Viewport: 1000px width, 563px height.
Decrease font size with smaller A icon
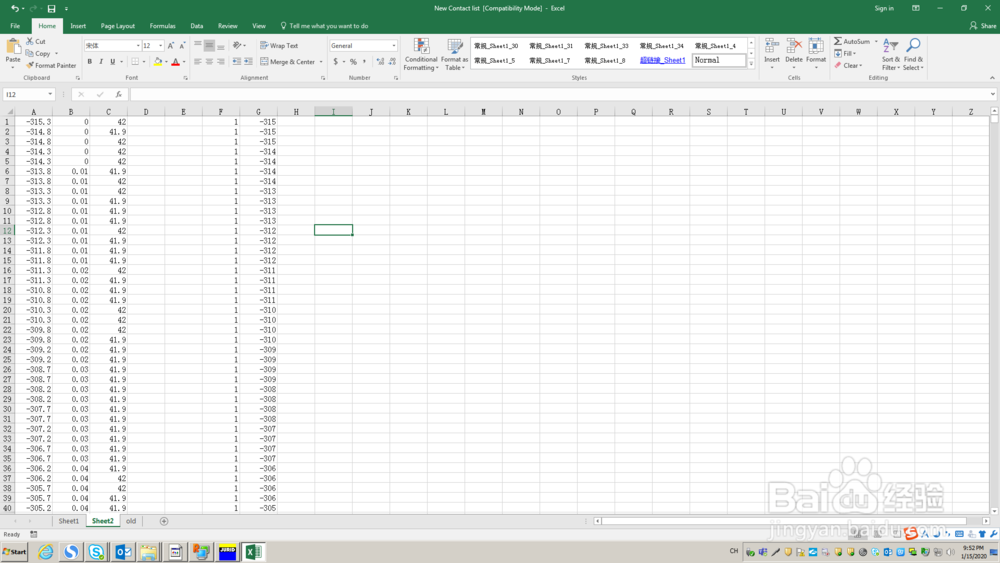[x=182, y=46]
